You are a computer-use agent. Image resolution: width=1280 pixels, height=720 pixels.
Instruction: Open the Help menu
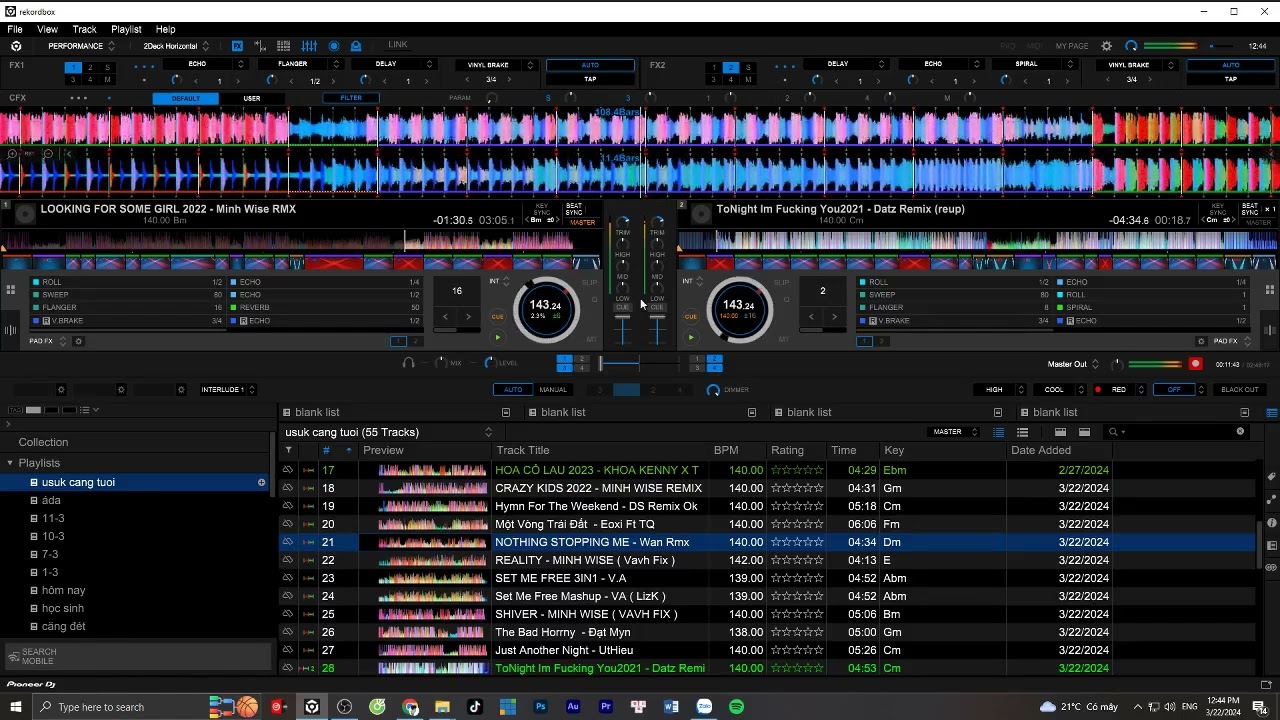pos(165,29)
